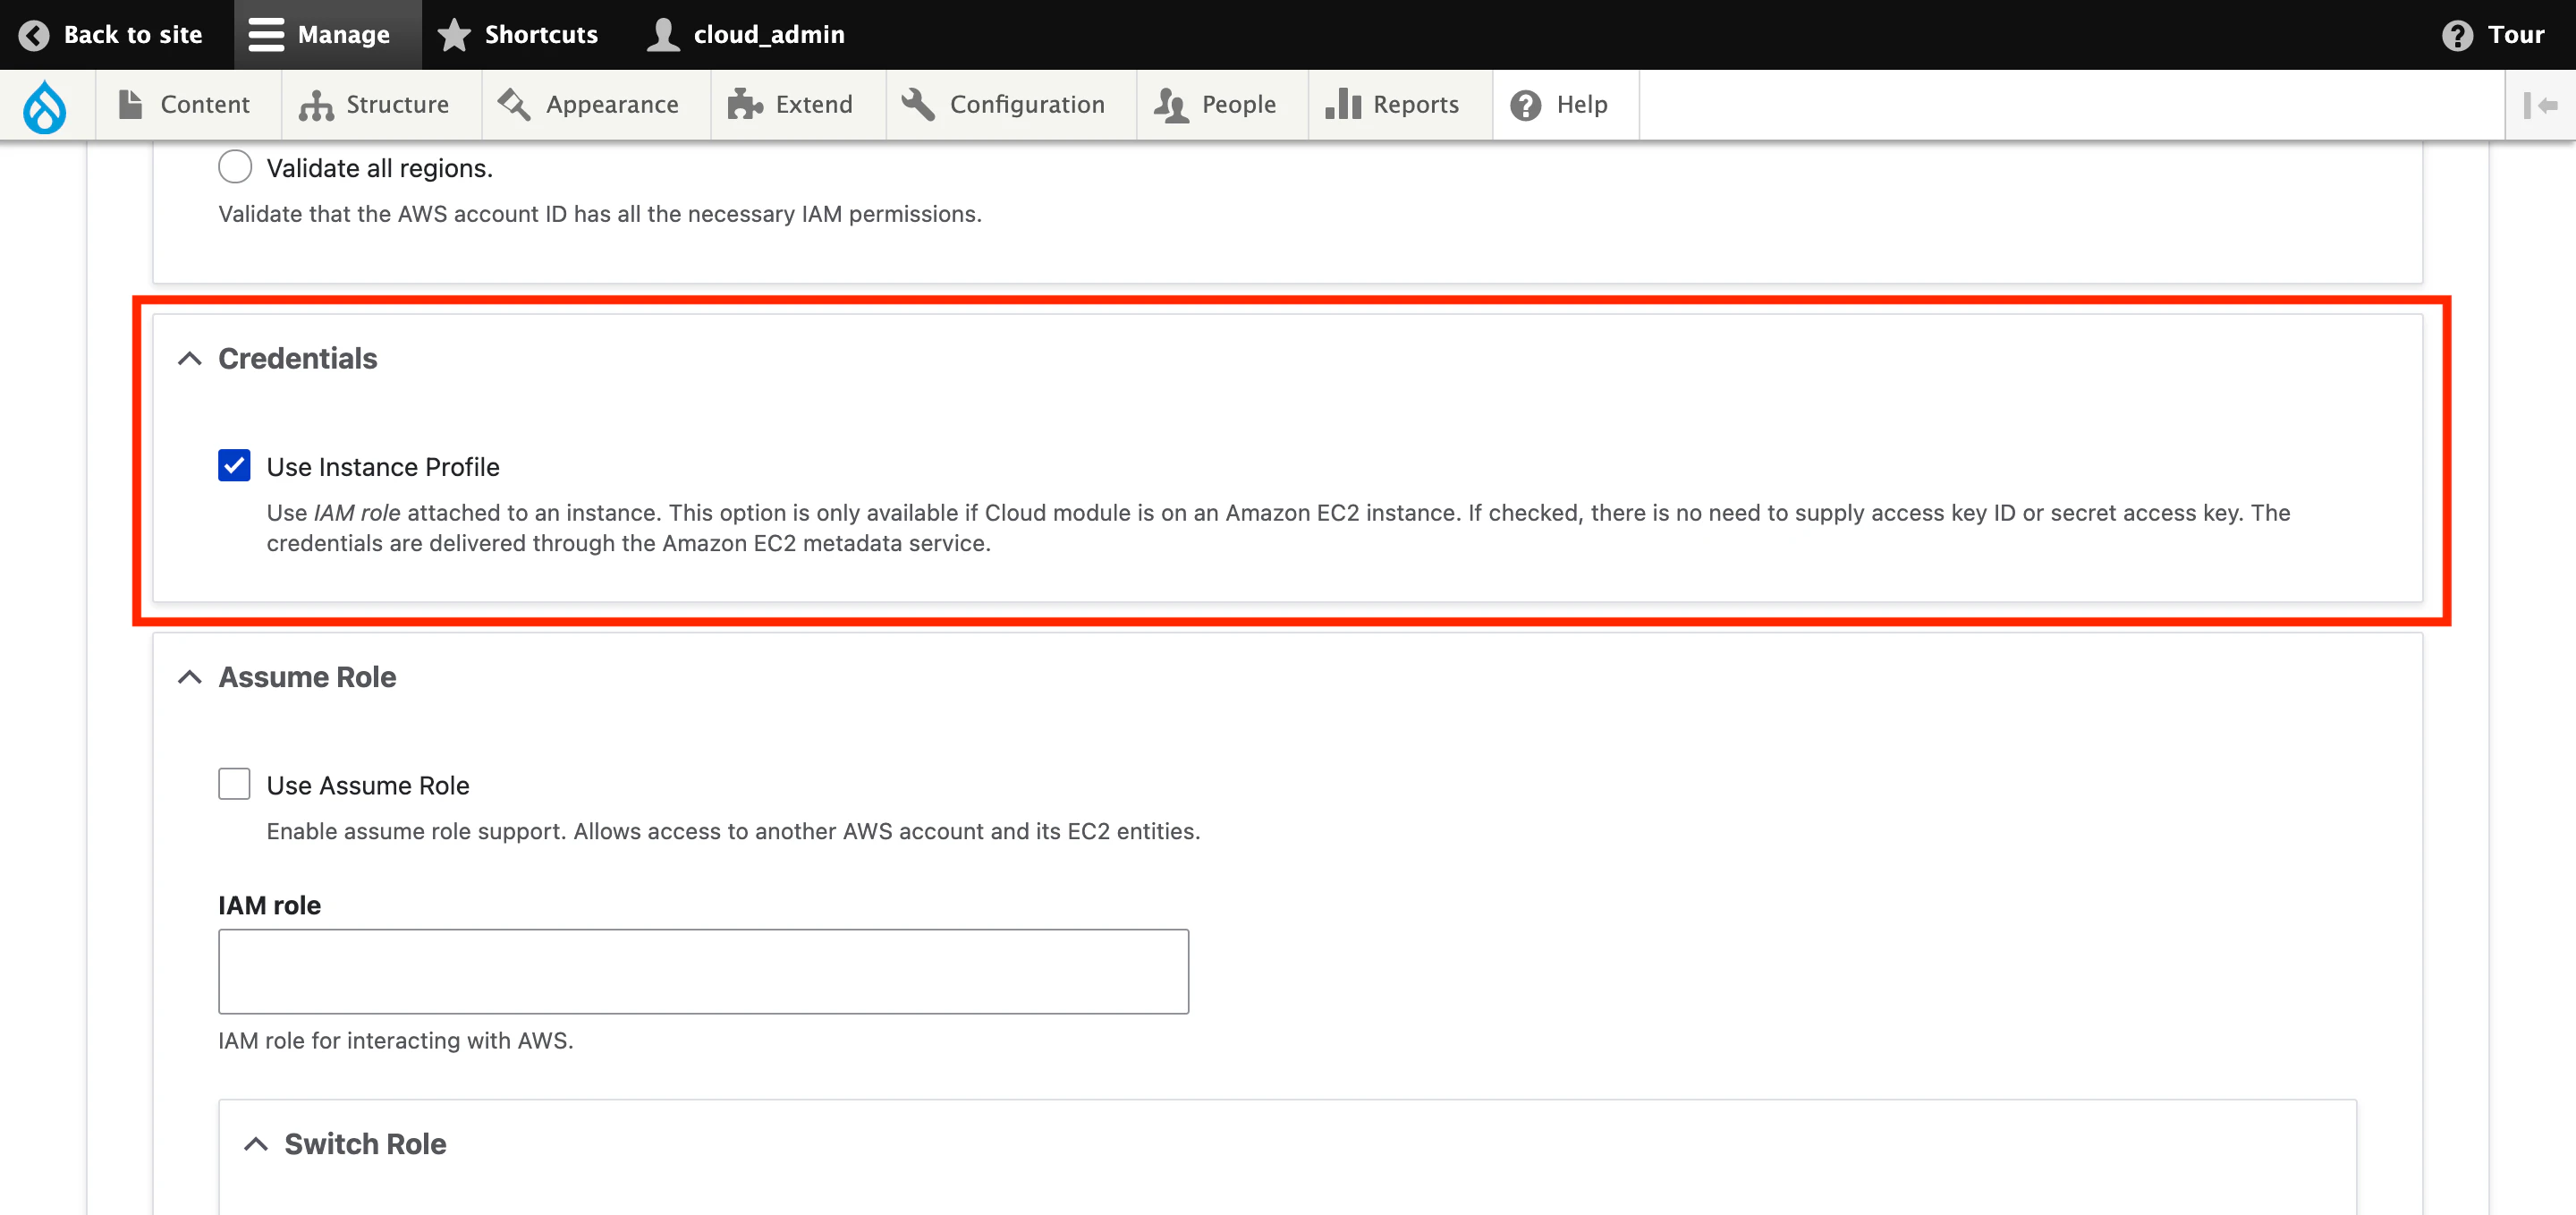
Task: Open the Extend menu label
Action: 814,104
